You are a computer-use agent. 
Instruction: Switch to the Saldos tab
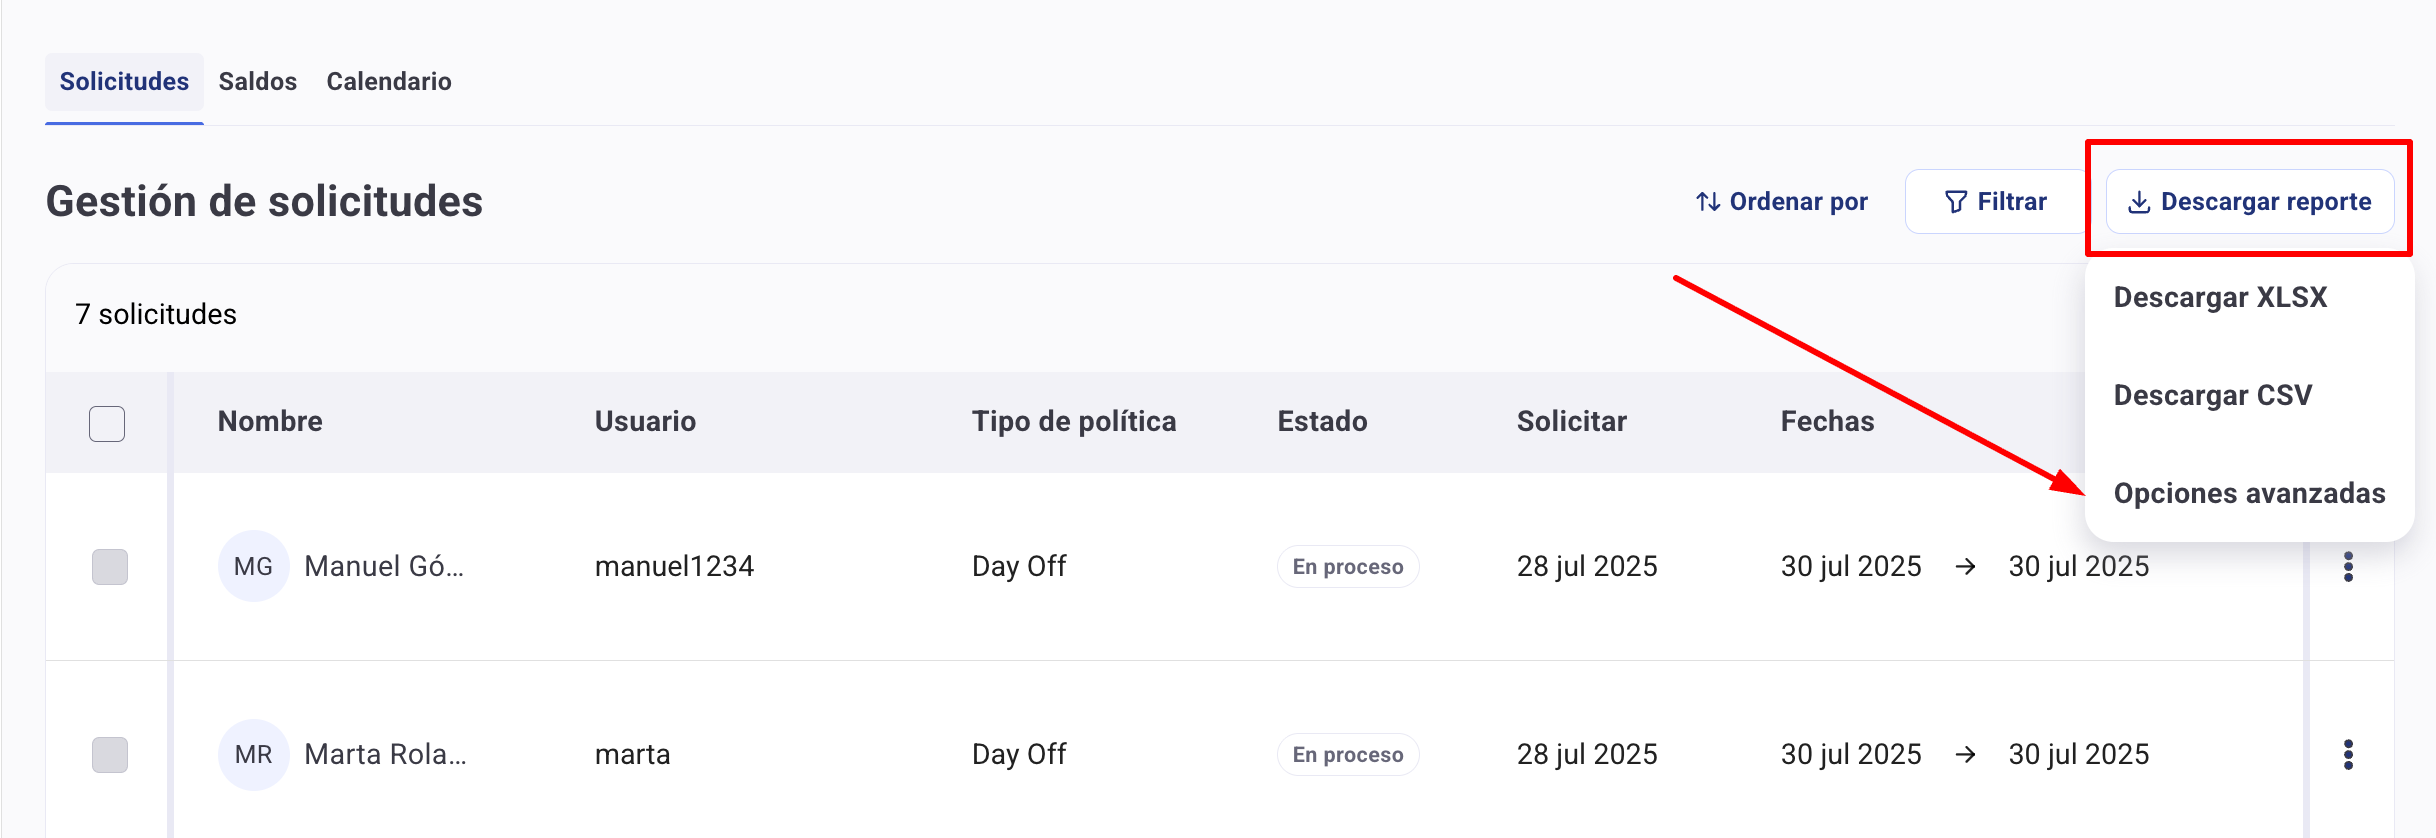click(258, 82)
